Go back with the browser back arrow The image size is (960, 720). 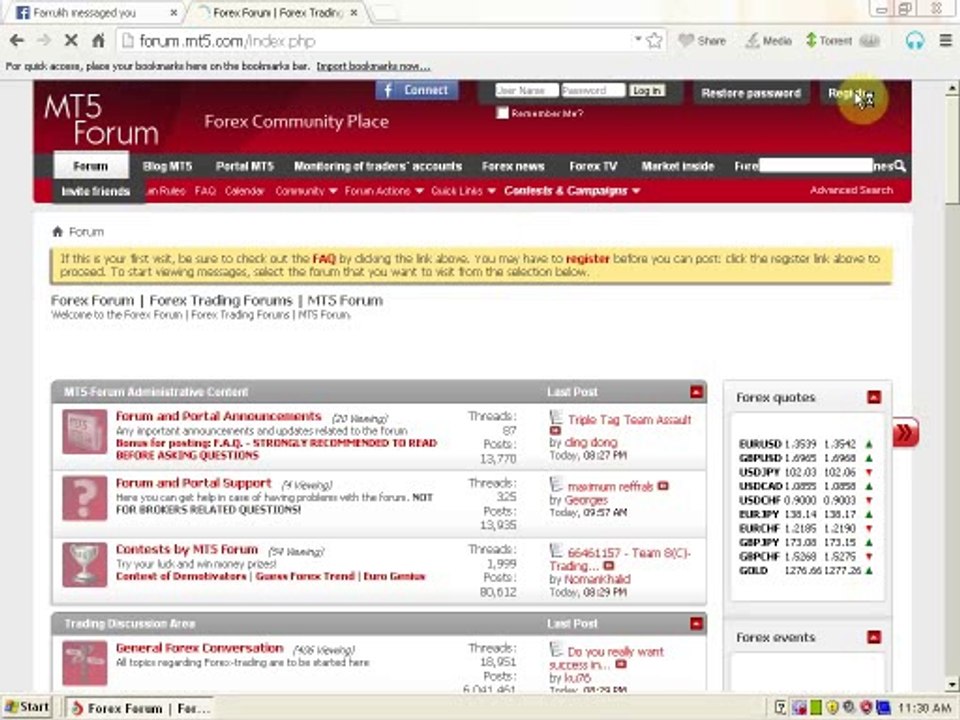tap(17, 41)
